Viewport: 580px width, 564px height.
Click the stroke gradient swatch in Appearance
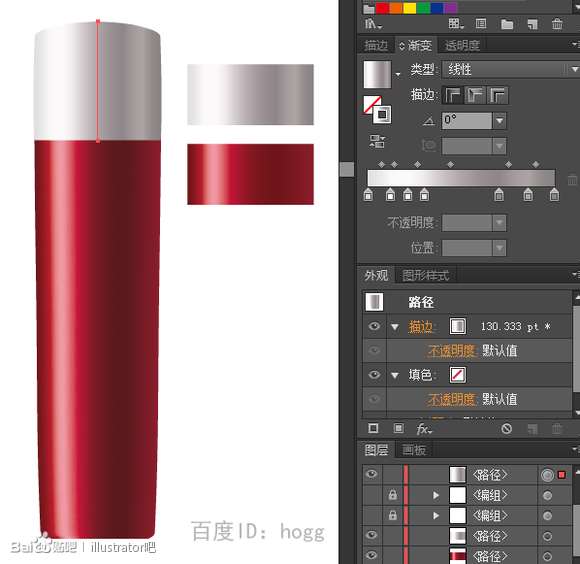tap(458, 326)
